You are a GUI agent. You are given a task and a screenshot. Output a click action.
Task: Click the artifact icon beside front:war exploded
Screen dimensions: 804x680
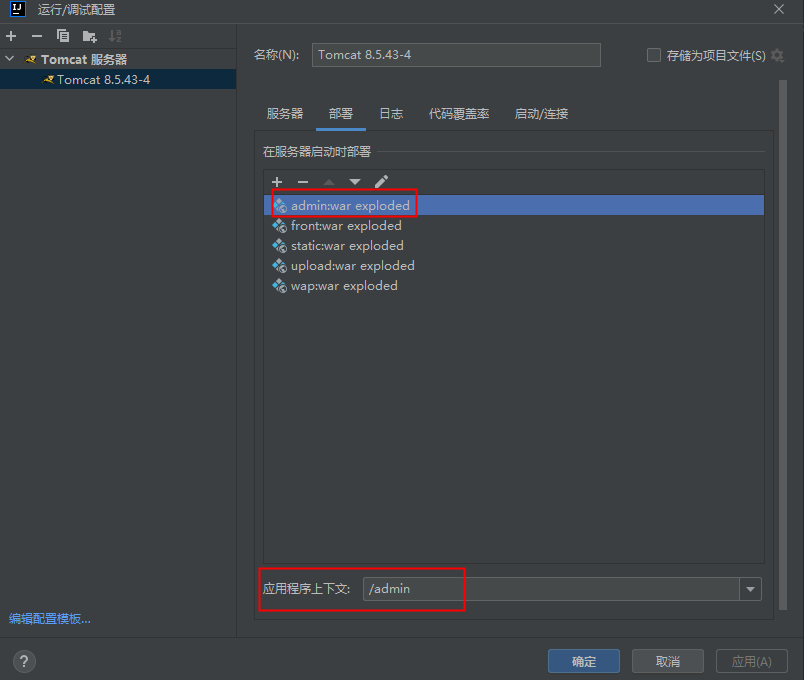click(279, 226)
